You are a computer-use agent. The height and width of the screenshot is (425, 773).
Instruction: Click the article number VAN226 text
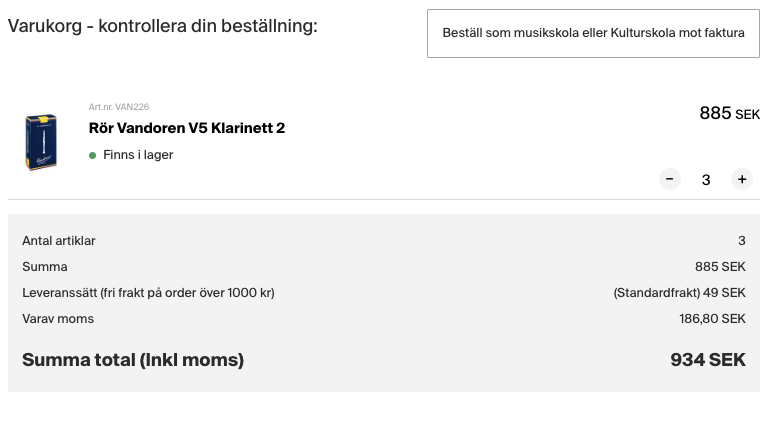(x=119, y=107)
